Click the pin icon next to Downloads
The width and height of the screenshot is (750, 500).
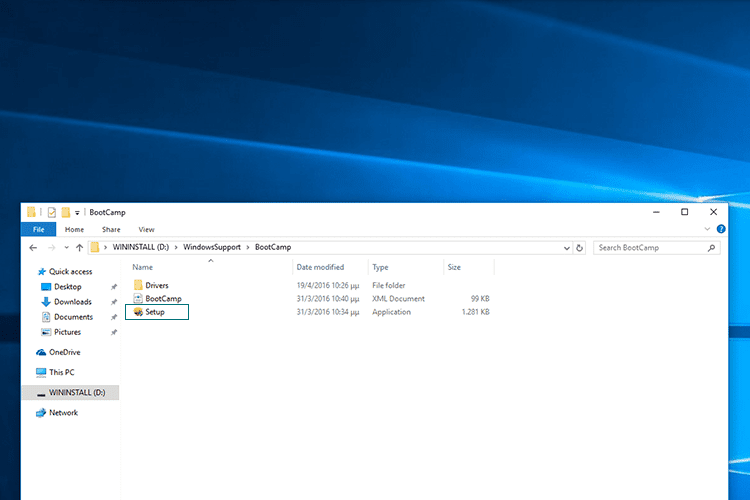click(114, 302)
